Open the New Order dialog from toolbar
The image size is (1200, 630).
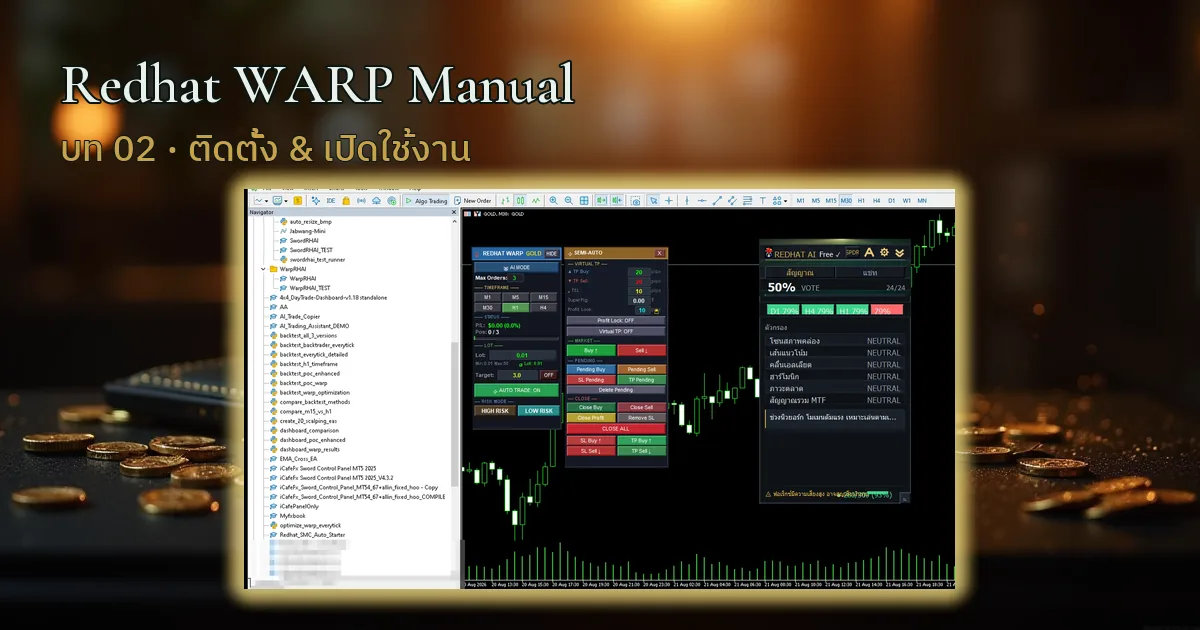pyautogui.click(x=473, y=200)
